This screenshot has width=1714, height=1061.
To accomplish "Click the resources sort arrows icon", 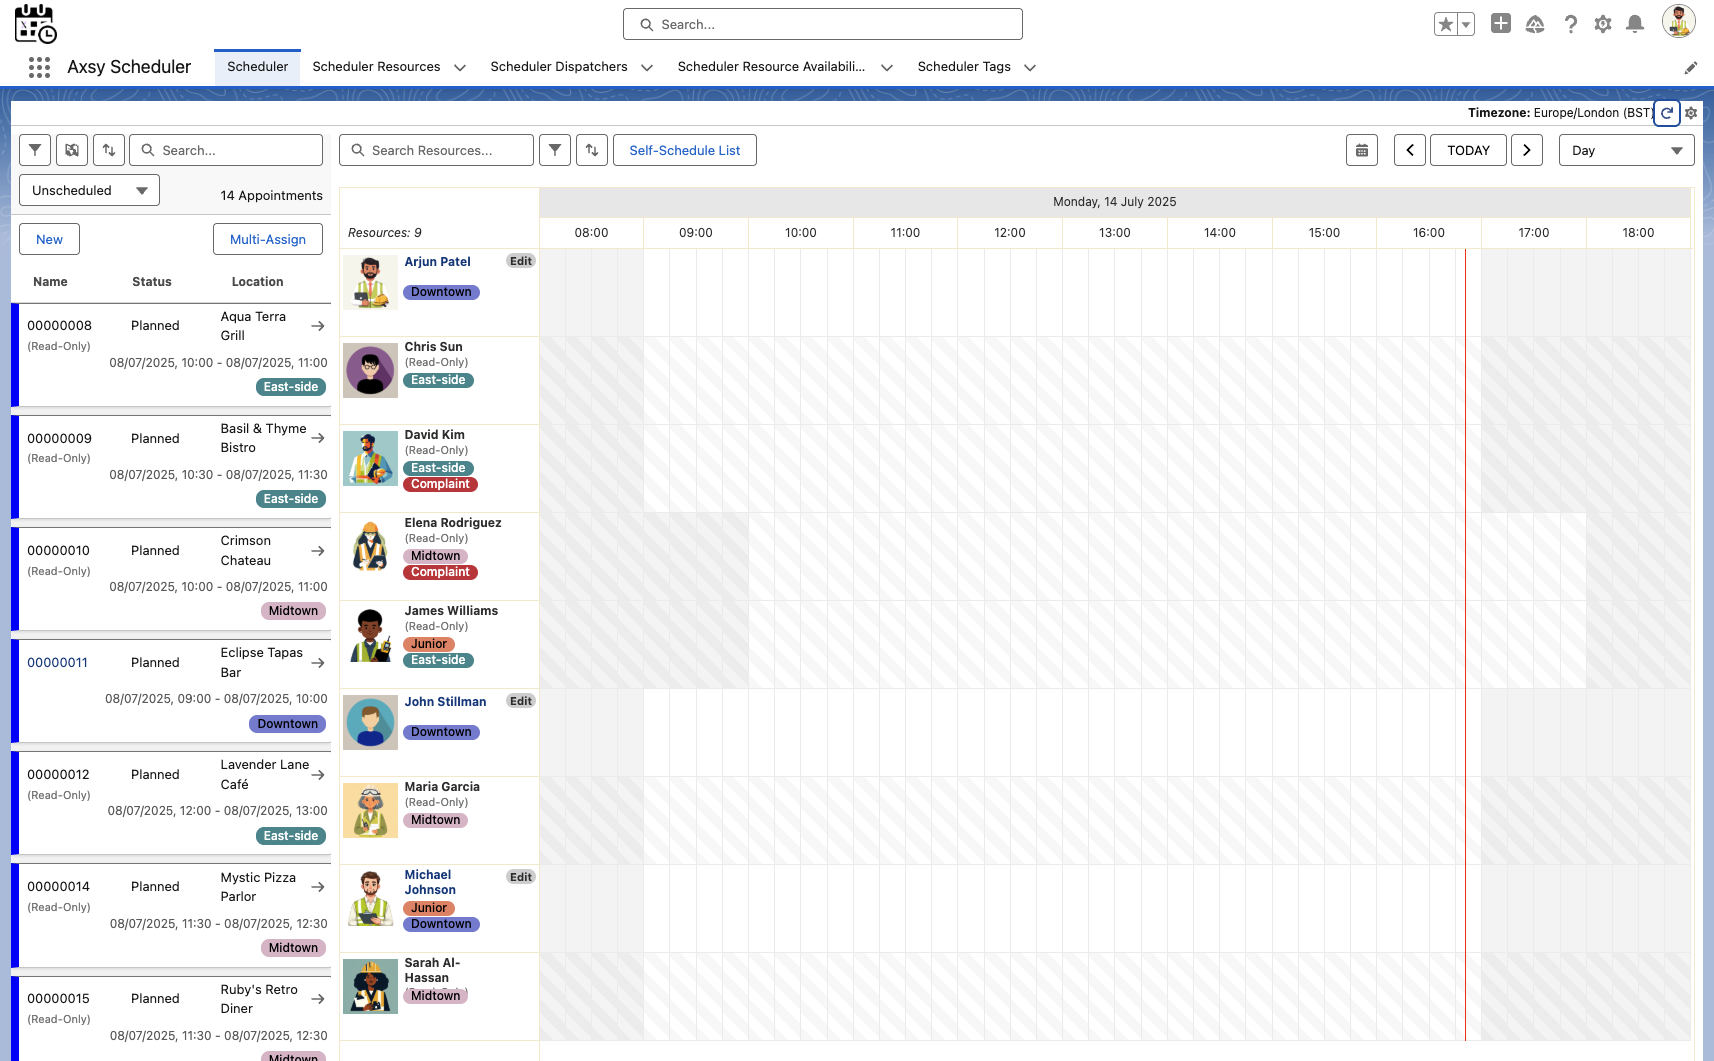I will click(x=592, y=150).
